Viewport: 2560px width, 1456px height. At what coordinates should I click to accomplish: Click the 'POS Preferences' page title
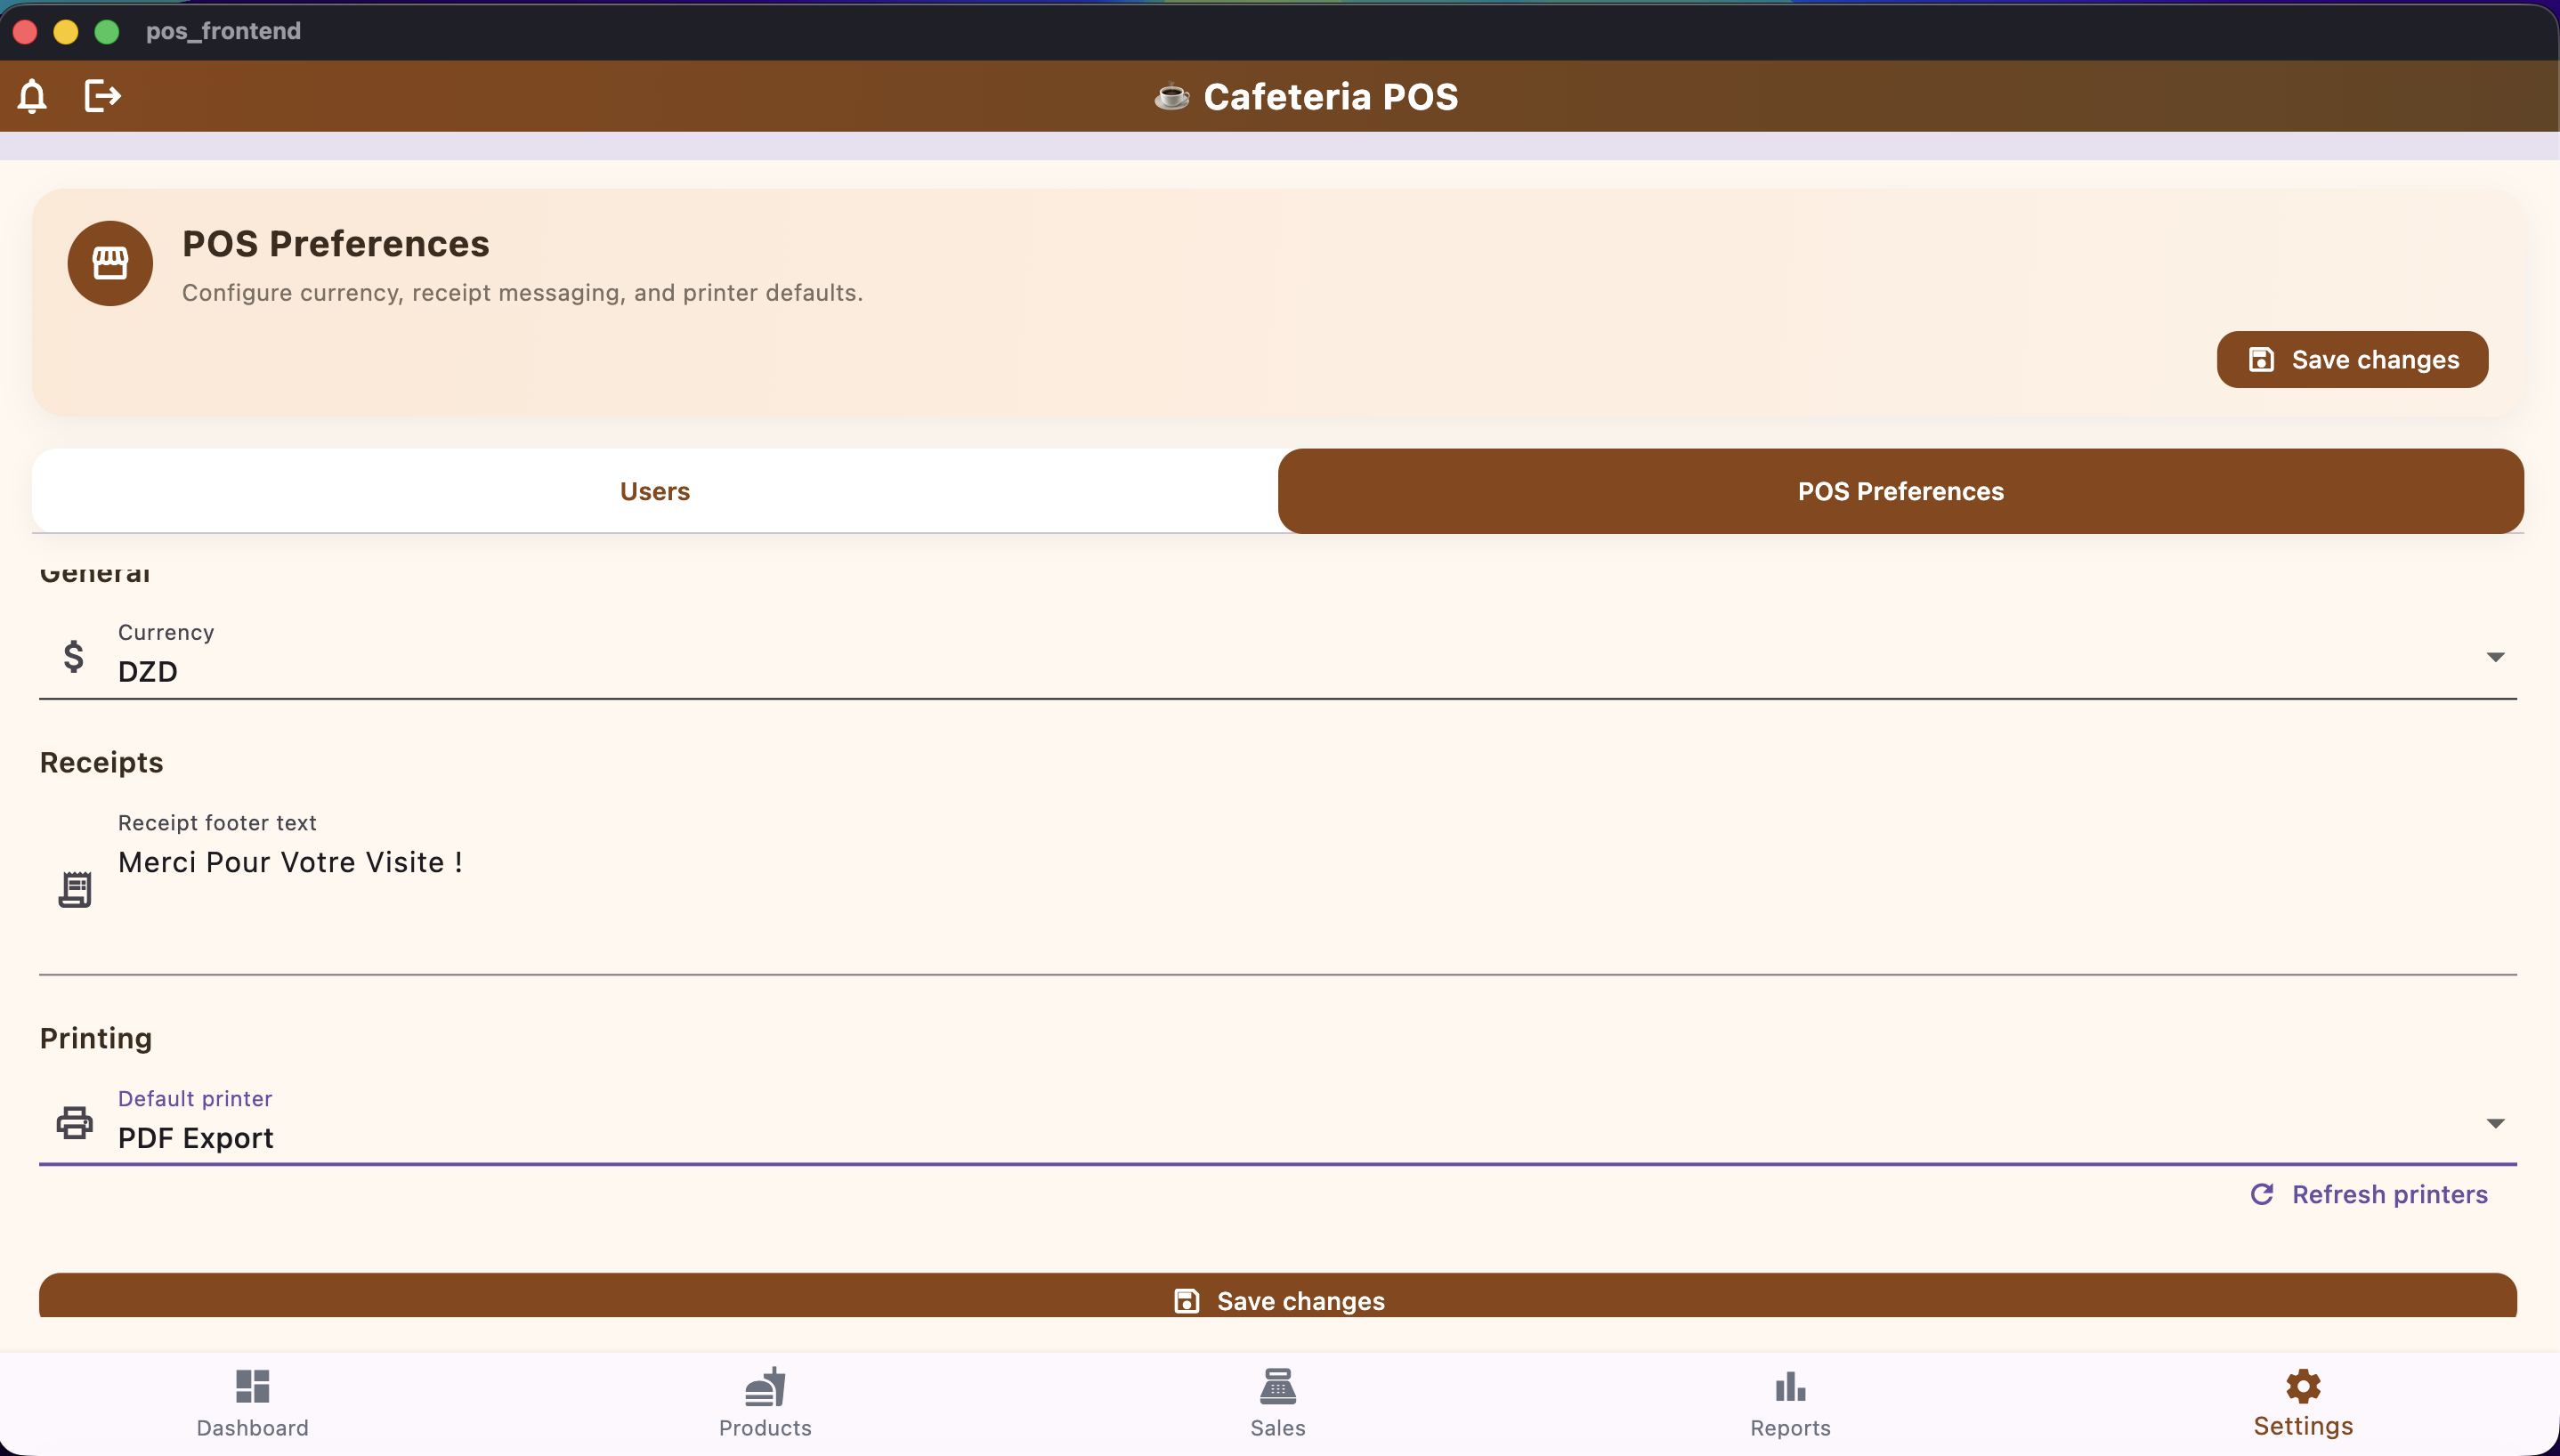[x=336, y=244]
